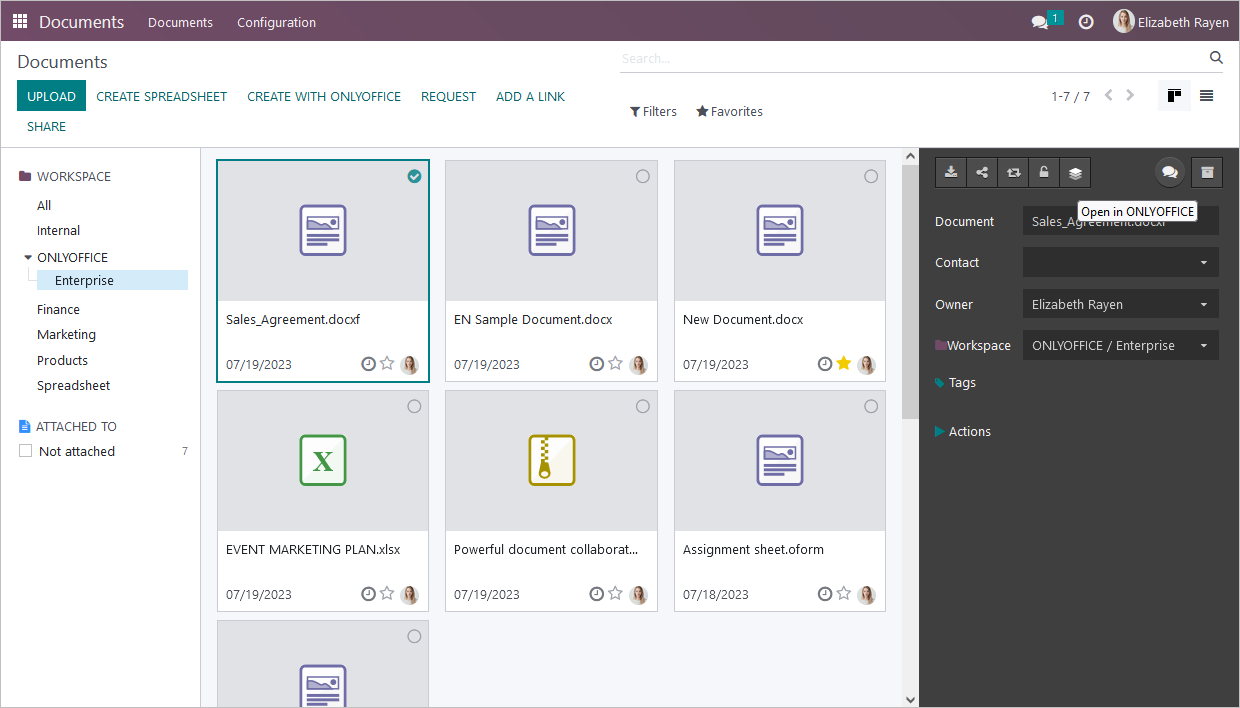Open chatter from side panel chat icon

1170,172
